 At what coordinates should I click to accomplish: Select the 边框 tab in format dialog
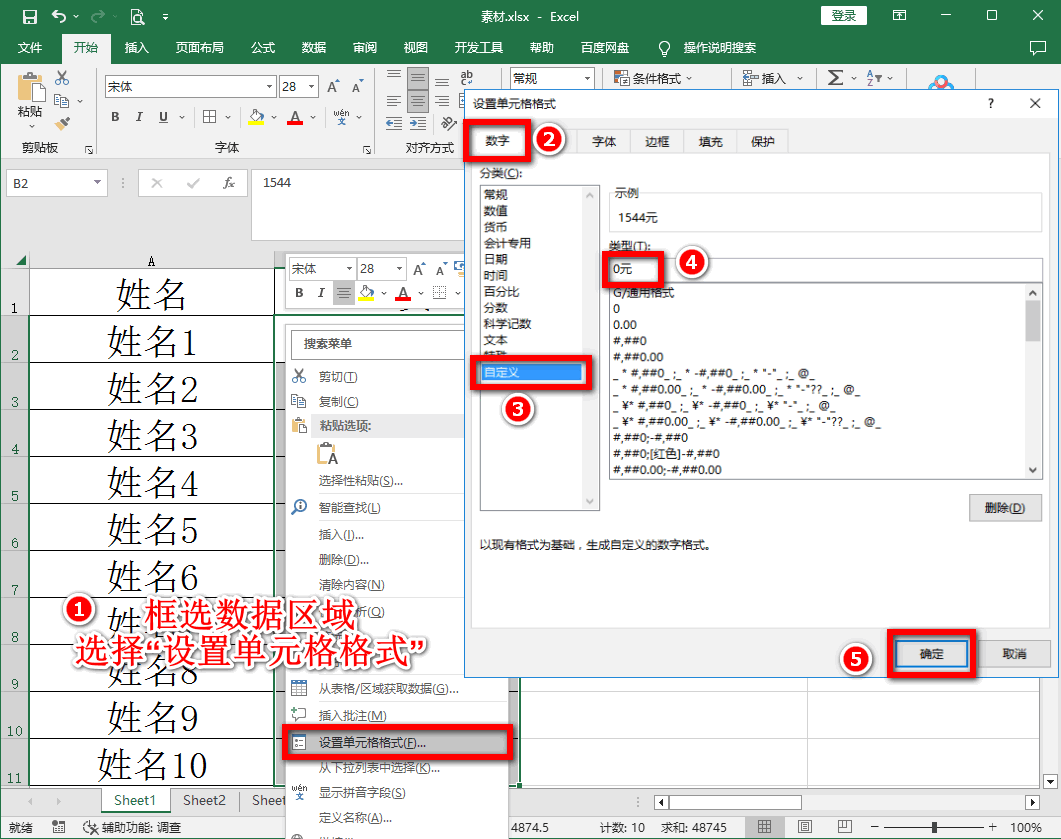(x=657, y=141)
